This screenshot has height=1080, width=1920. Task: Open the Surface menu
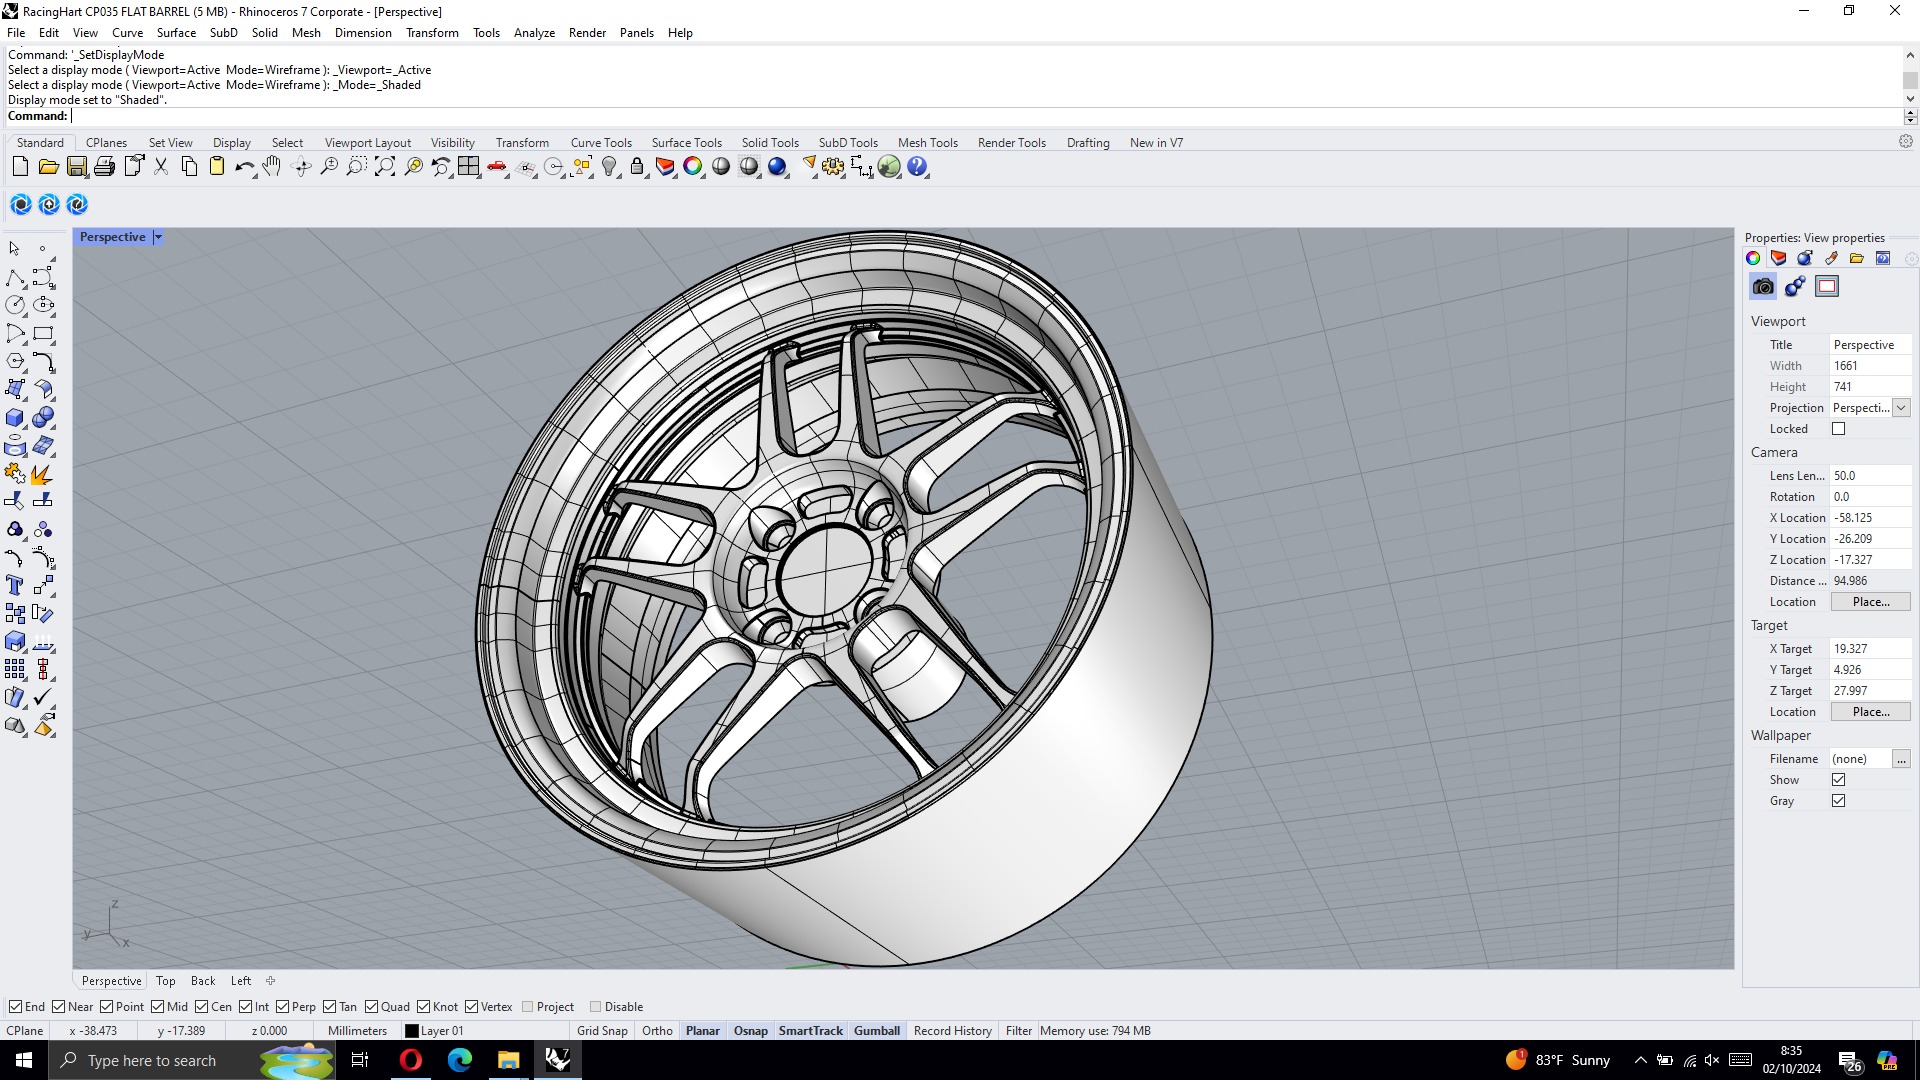point(176,33)
